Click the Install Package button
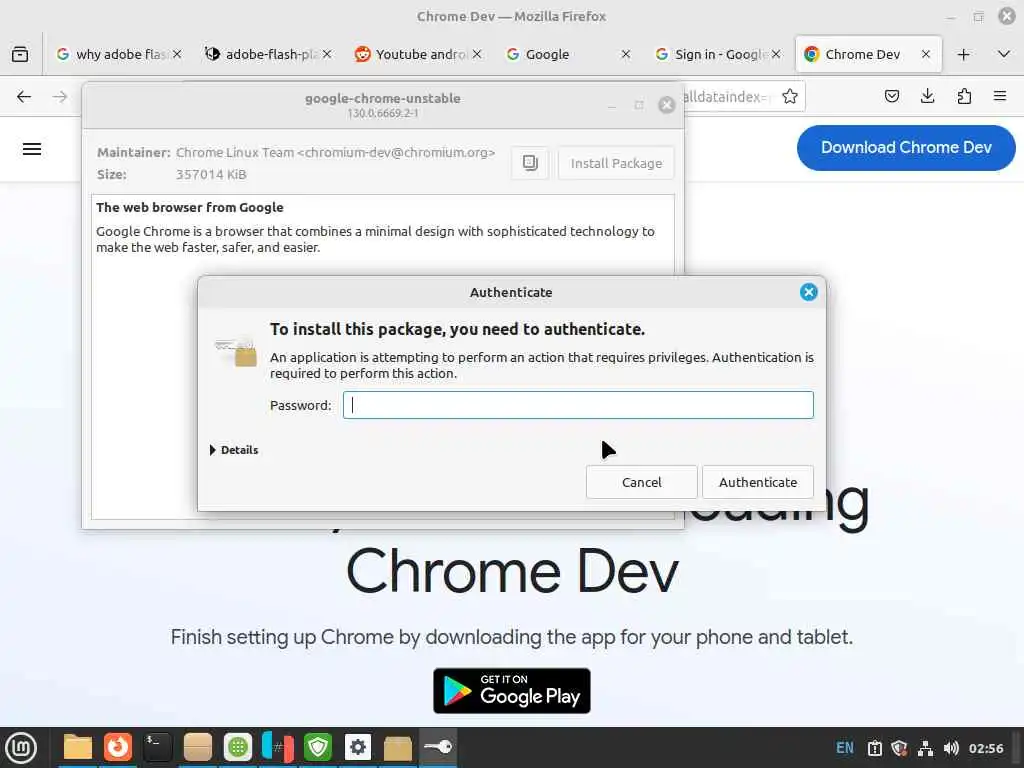The height and width of the screenshot is (768, 1024). tap(616, 163)
